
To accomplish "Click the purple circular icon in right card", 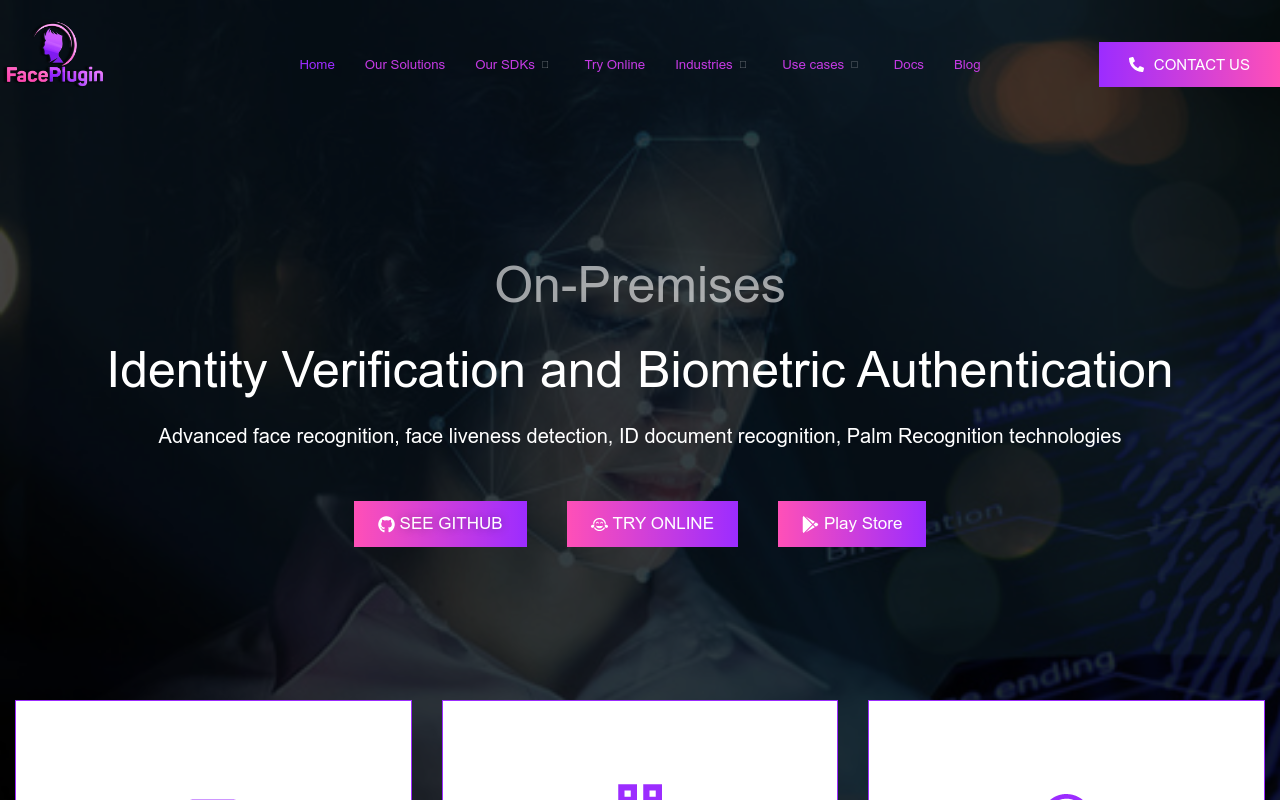I will click(x=1066, y=796).
